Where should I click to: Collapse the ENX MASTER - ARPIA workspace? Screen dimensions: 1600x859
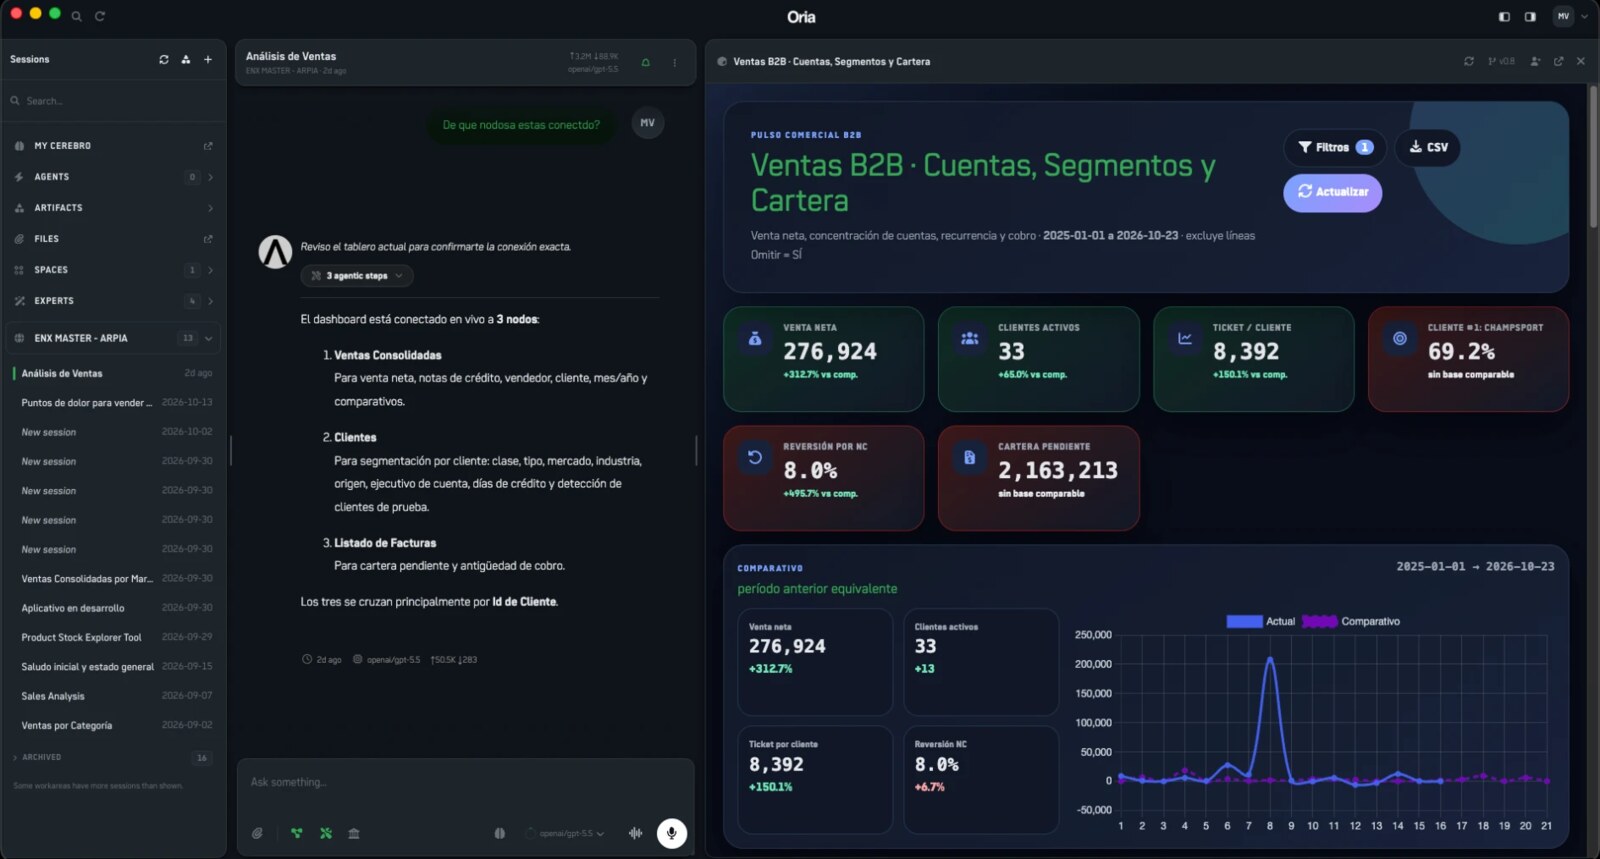(x=208, y=338)
